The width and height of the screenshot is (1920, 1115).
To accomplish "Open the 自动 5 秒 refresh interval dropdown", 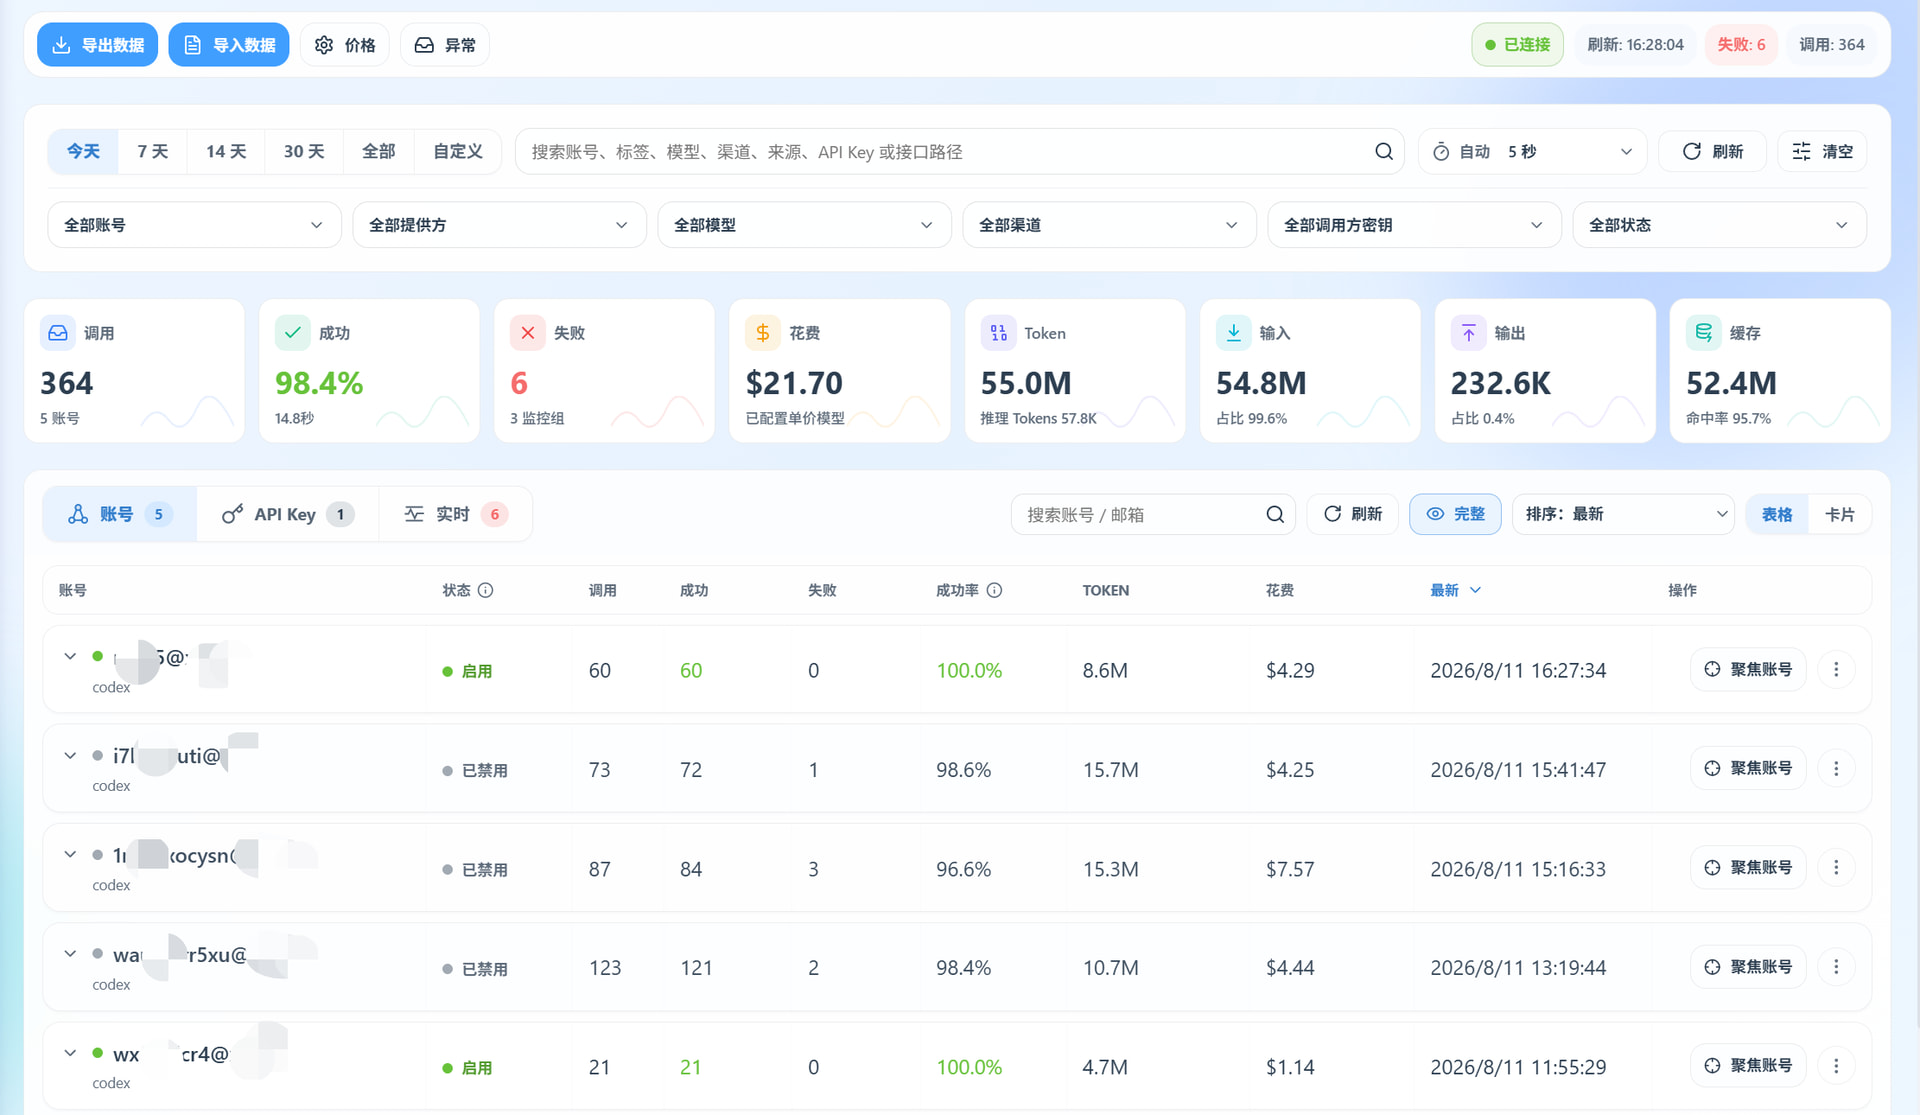I will 1532,151.
